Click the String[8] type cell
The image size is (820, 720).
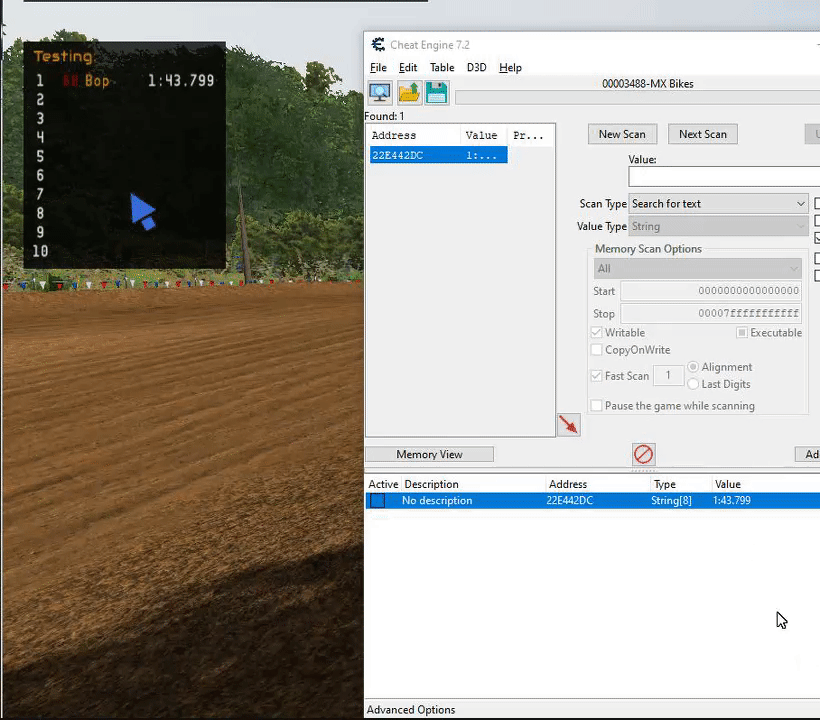[671, 500]
